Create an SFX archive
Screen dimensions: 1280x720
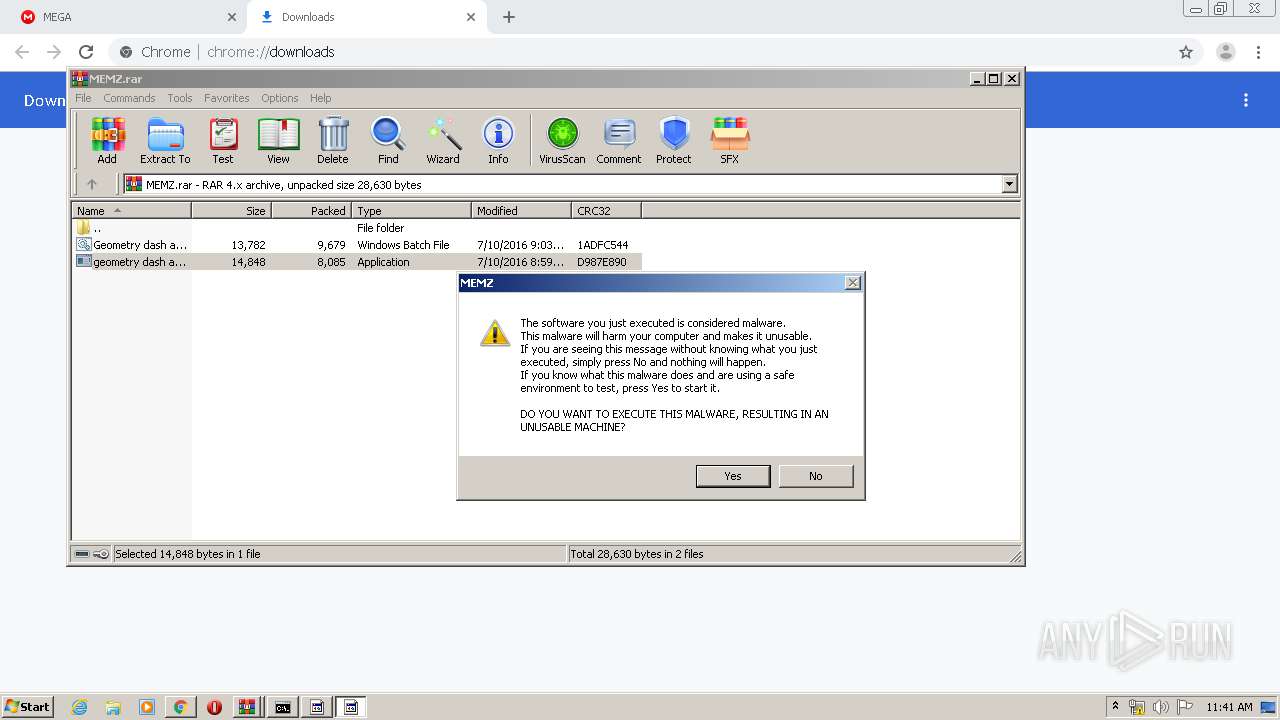coord(730,140)
